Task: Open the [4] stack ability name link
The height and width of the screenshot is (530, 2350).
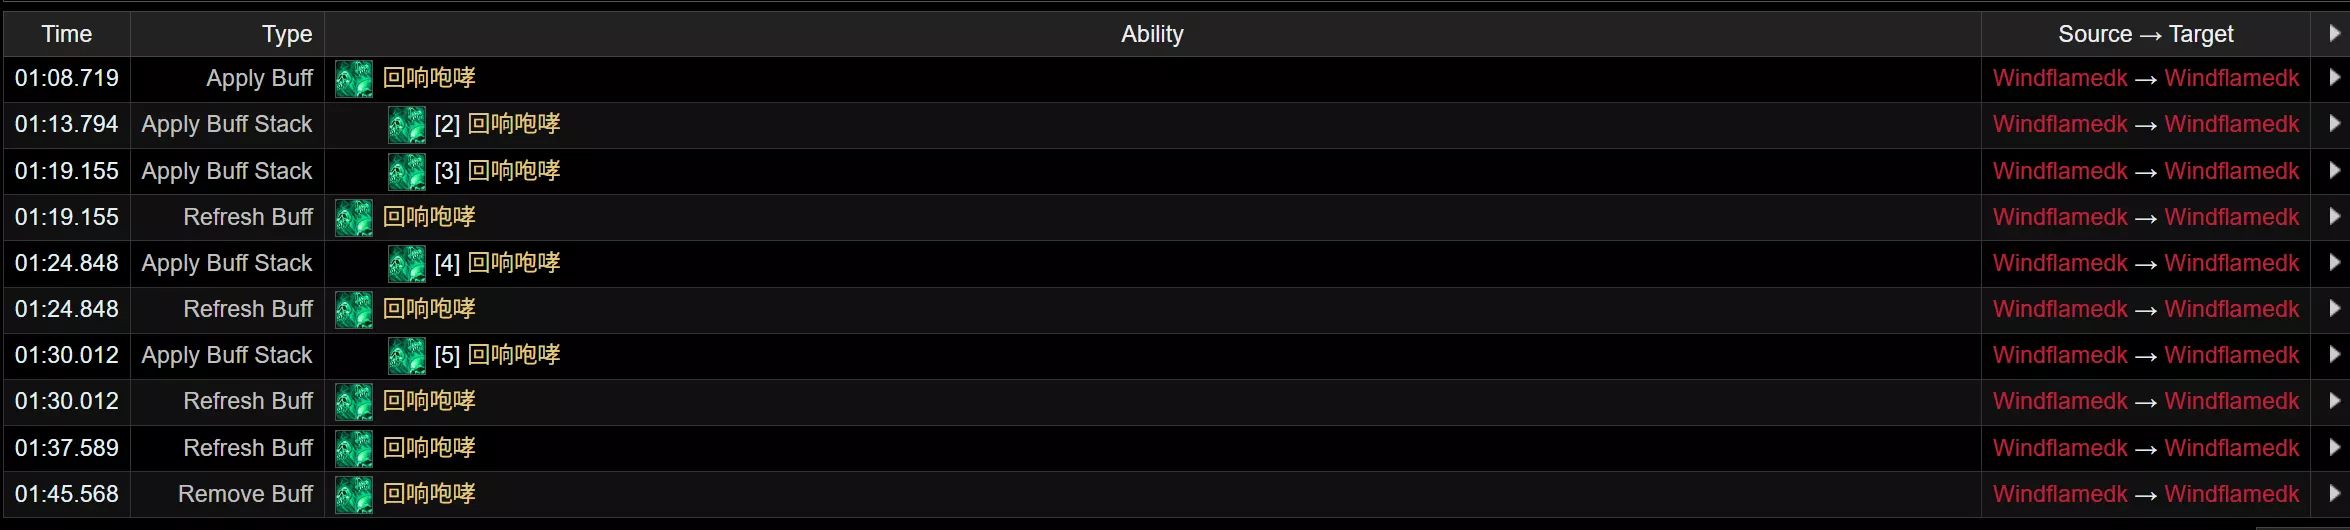Action: pos(514,264)
